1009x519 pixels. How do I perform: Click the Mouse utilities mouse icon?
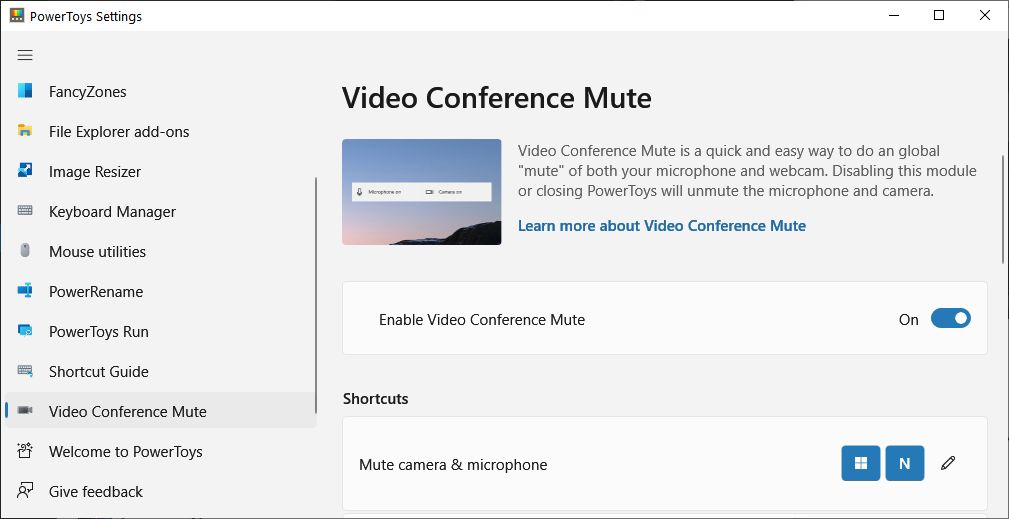pos(26,252)
